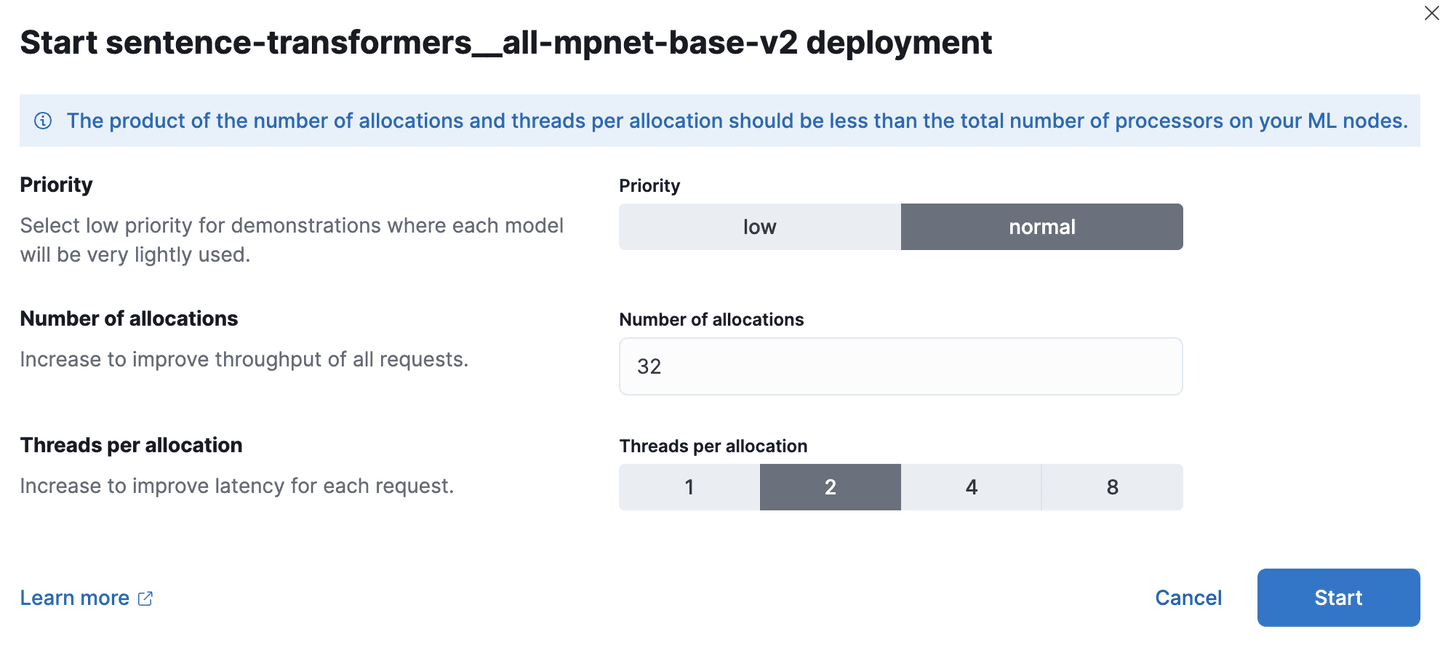Choose 1 thread per allocation
Screen dimensions: 1440x647
pos(689,487)
